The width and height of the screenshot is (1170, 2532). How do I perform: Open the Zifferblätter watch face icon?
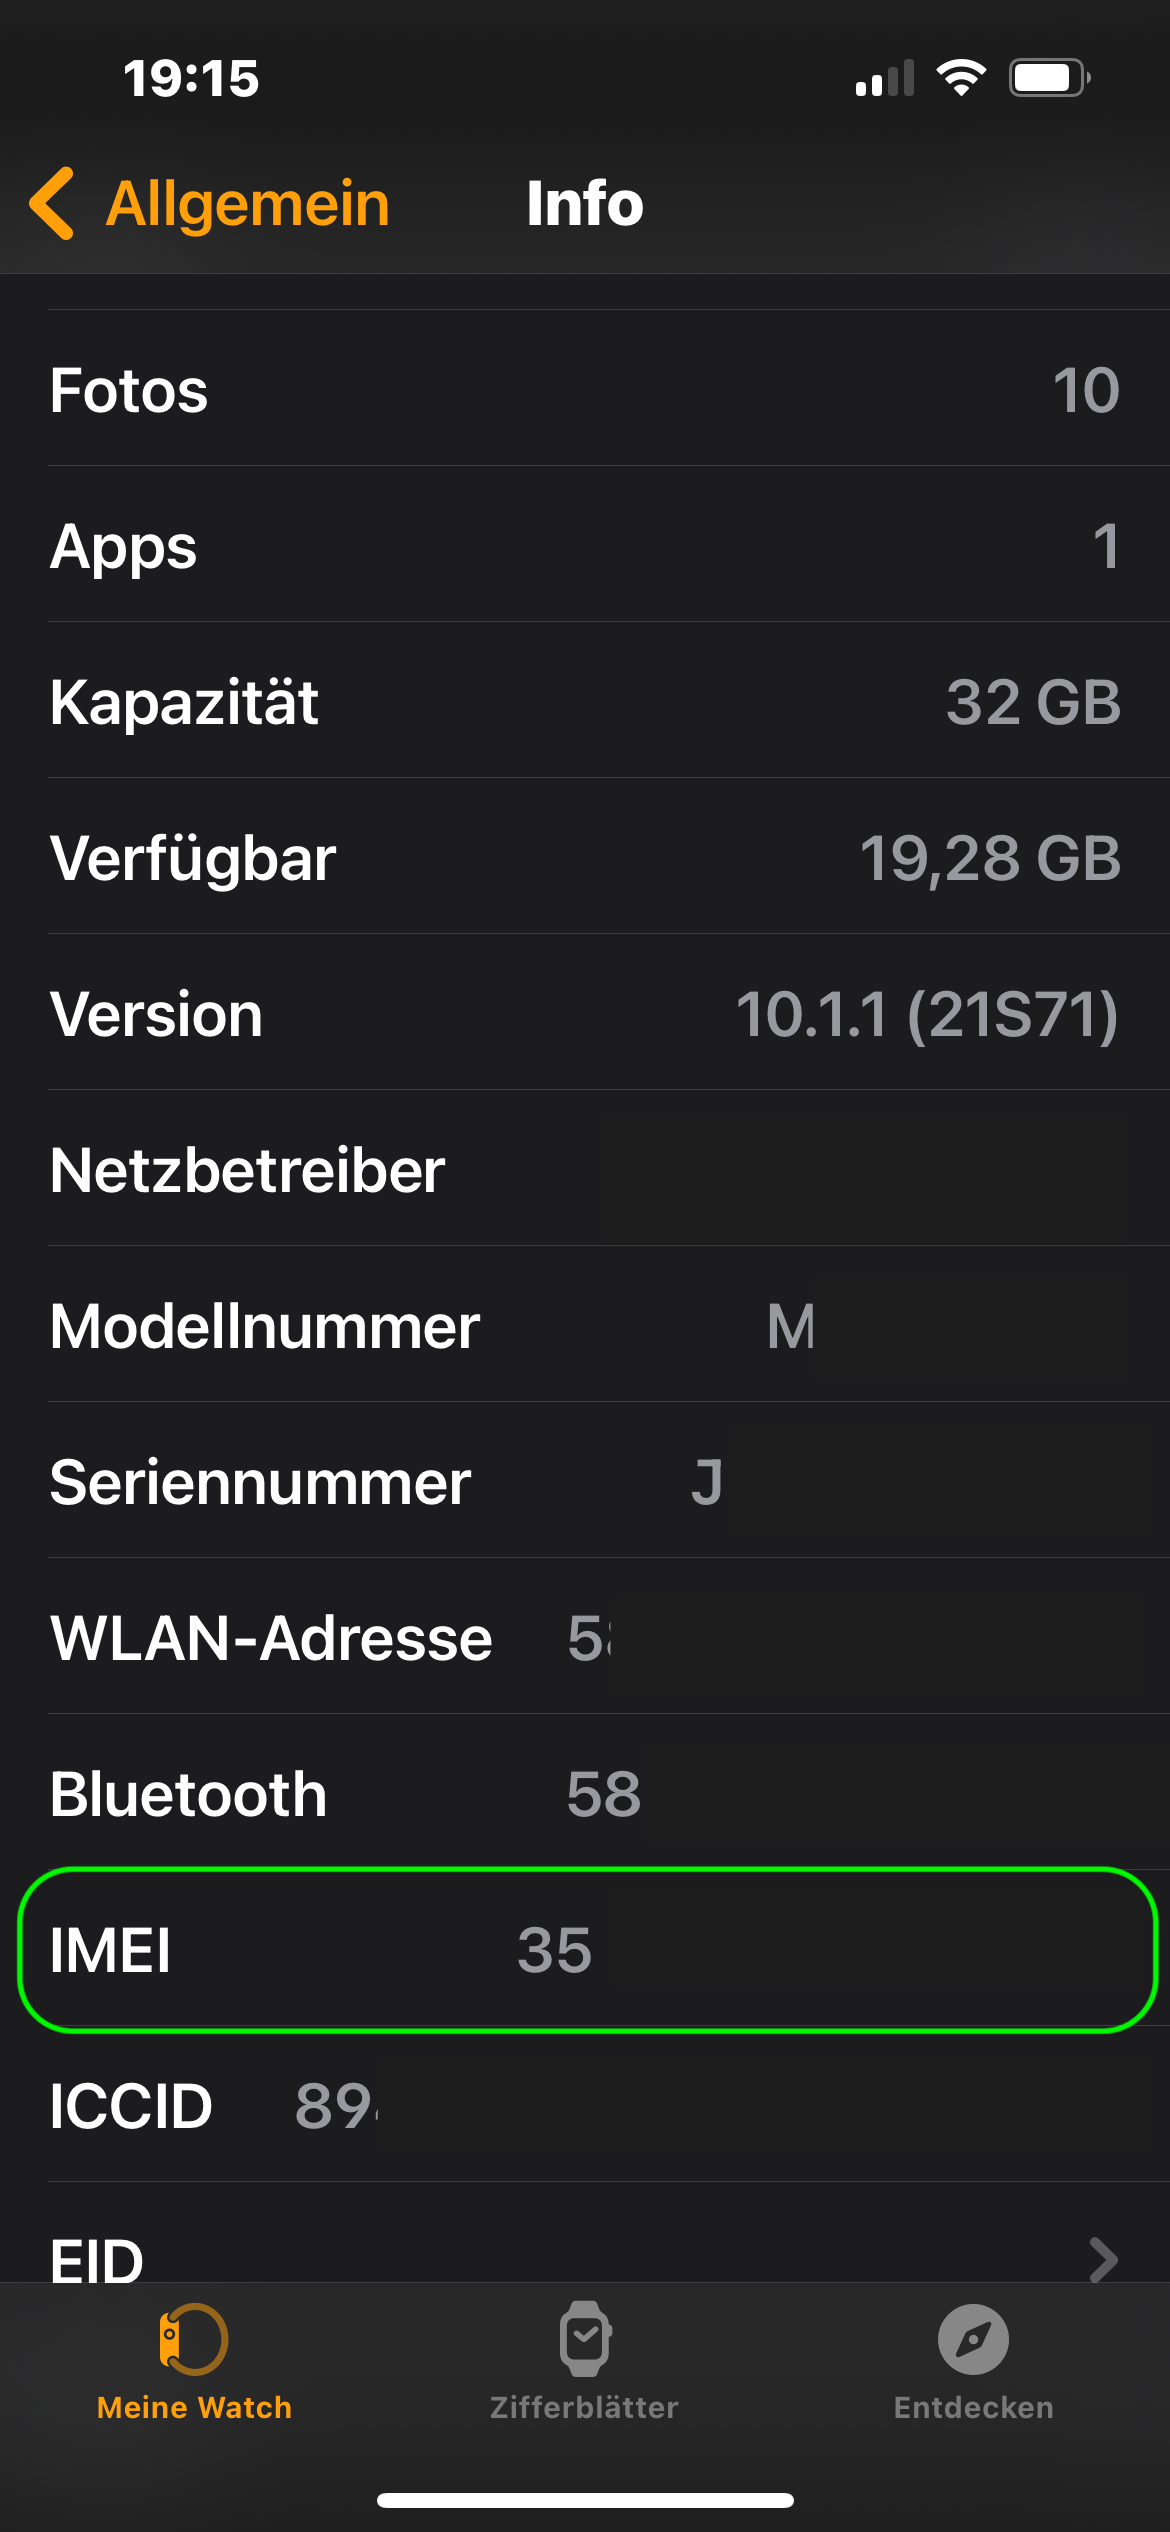tap(585, 2339)
